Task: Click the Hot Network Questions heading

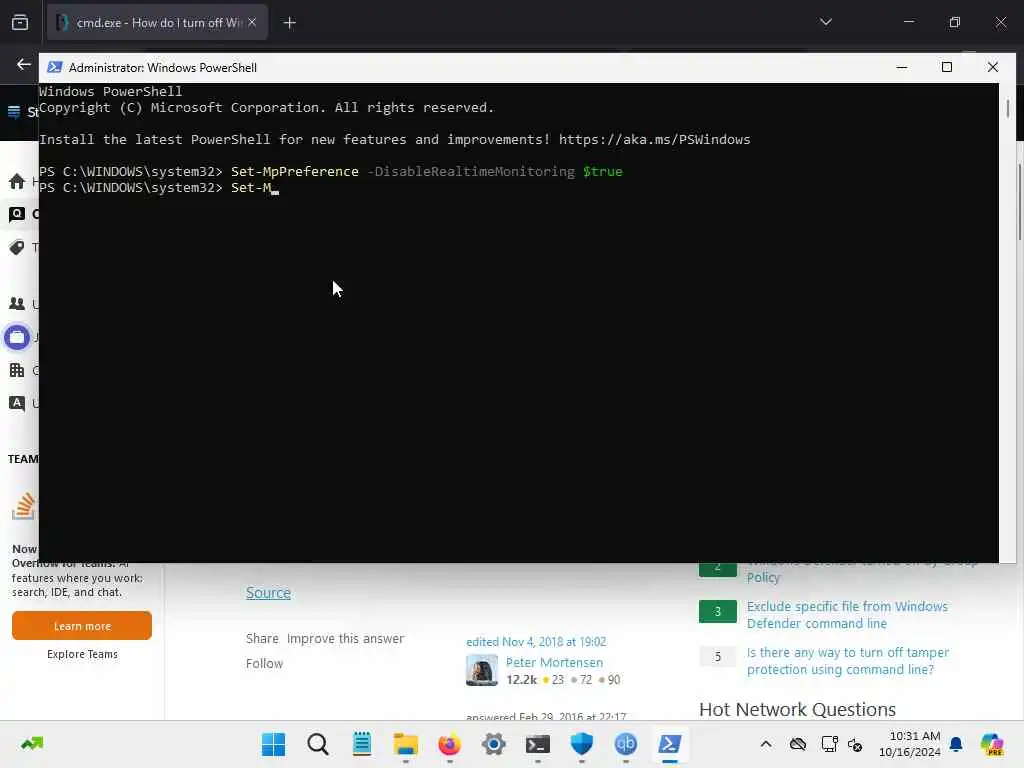Action: (797, 709)
